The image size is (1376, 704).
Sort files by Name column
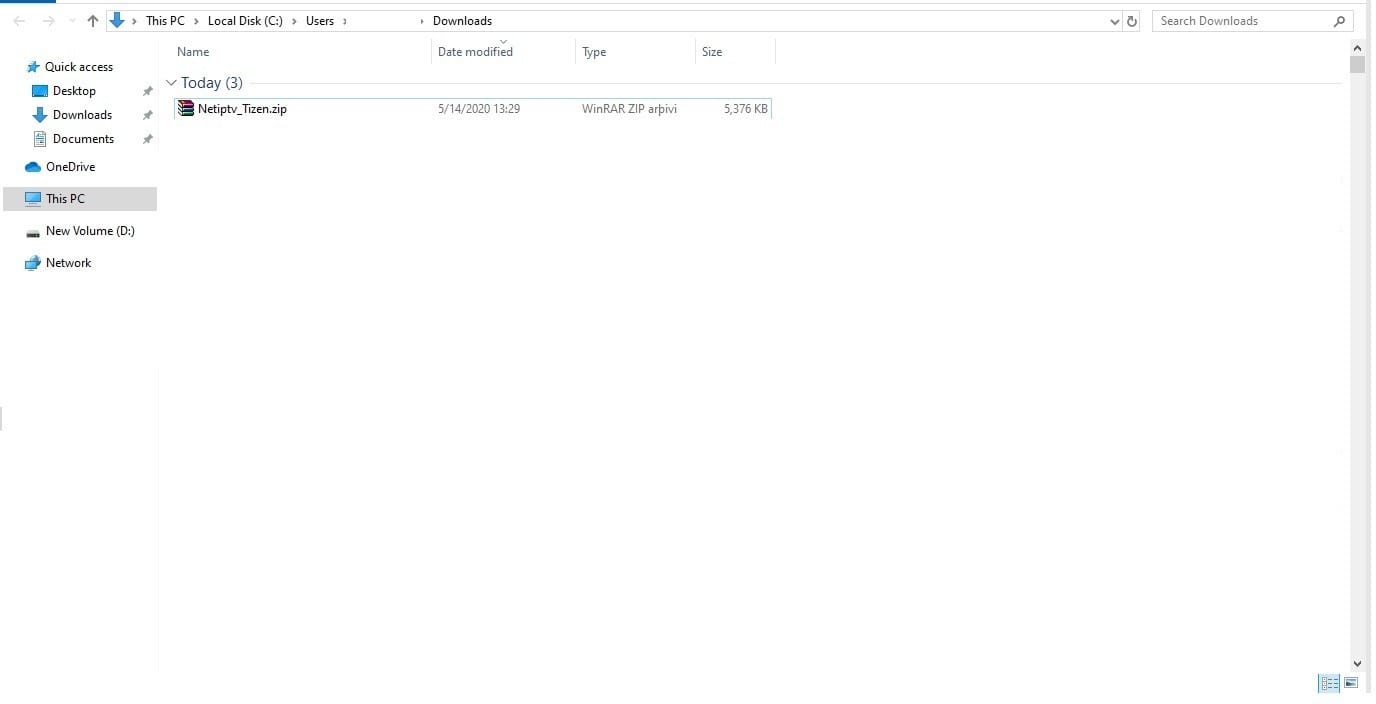(193, 52)
